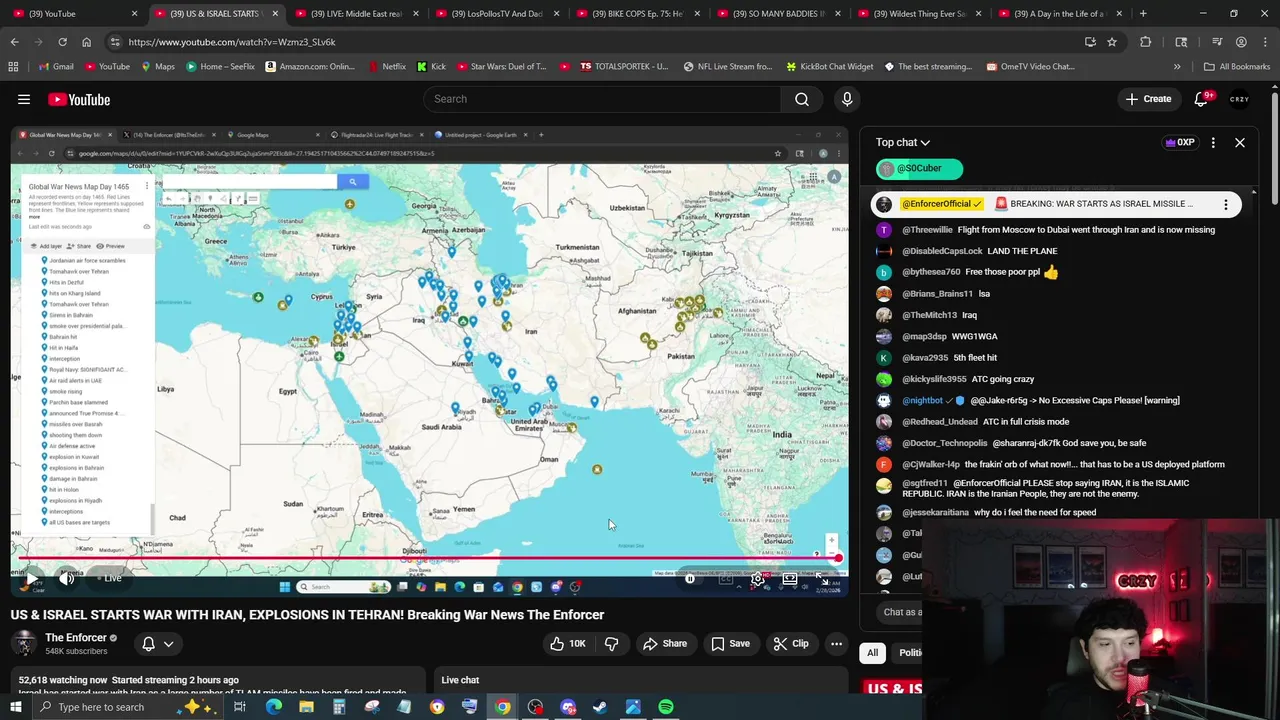Viewport: 1280px width, 720px height.
Task: Click the Chrome home button
Action: [87, 42]
